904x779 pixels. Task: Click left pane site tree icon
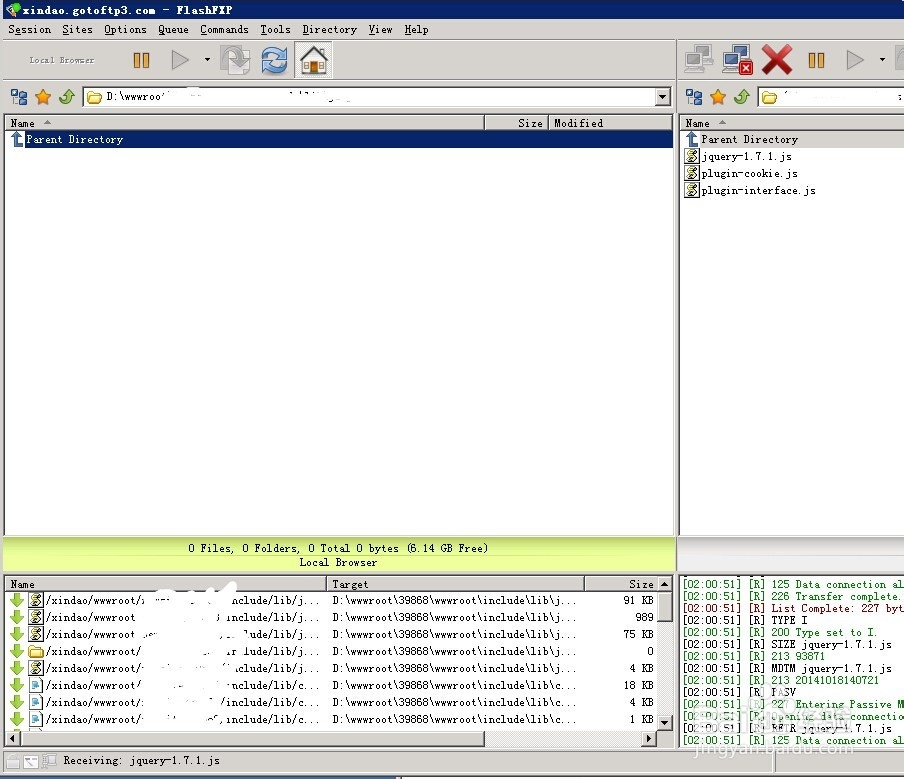click(19, 97)
